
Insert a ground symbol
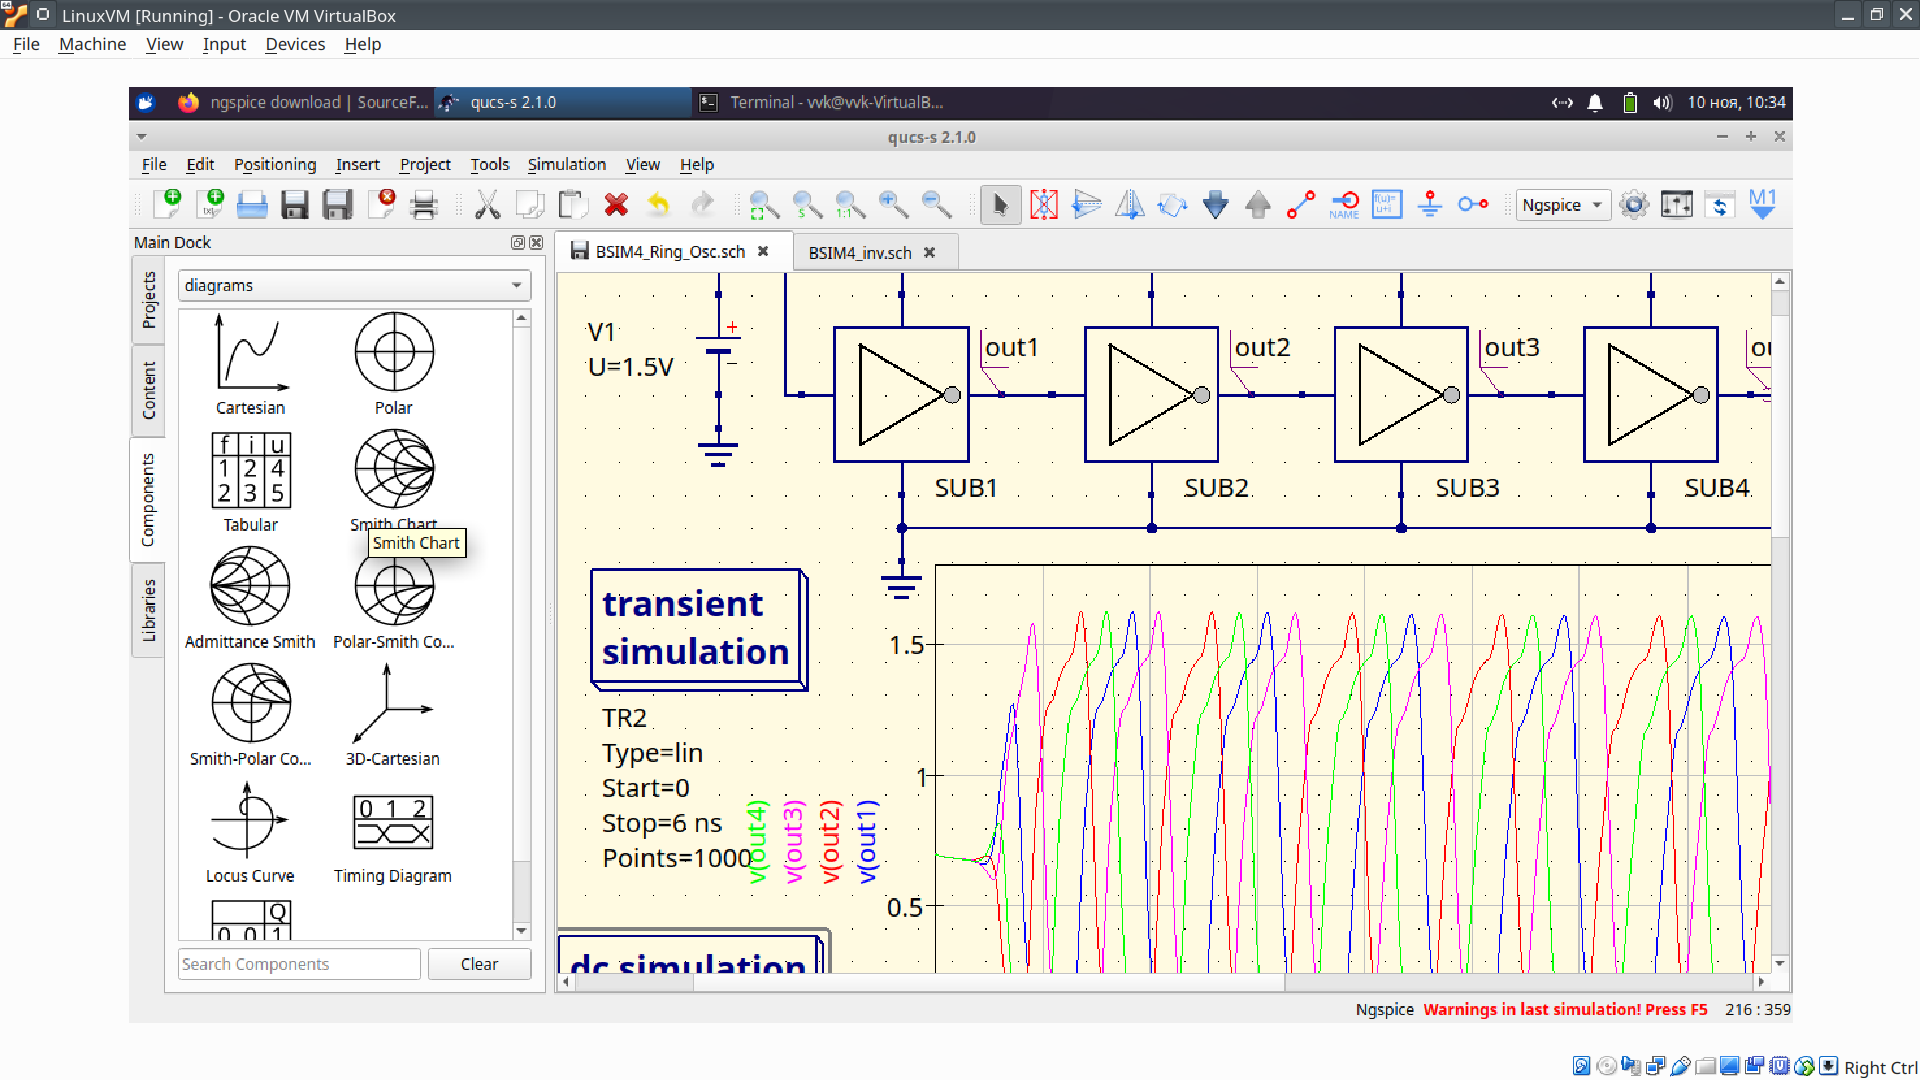click(1430, 205)
